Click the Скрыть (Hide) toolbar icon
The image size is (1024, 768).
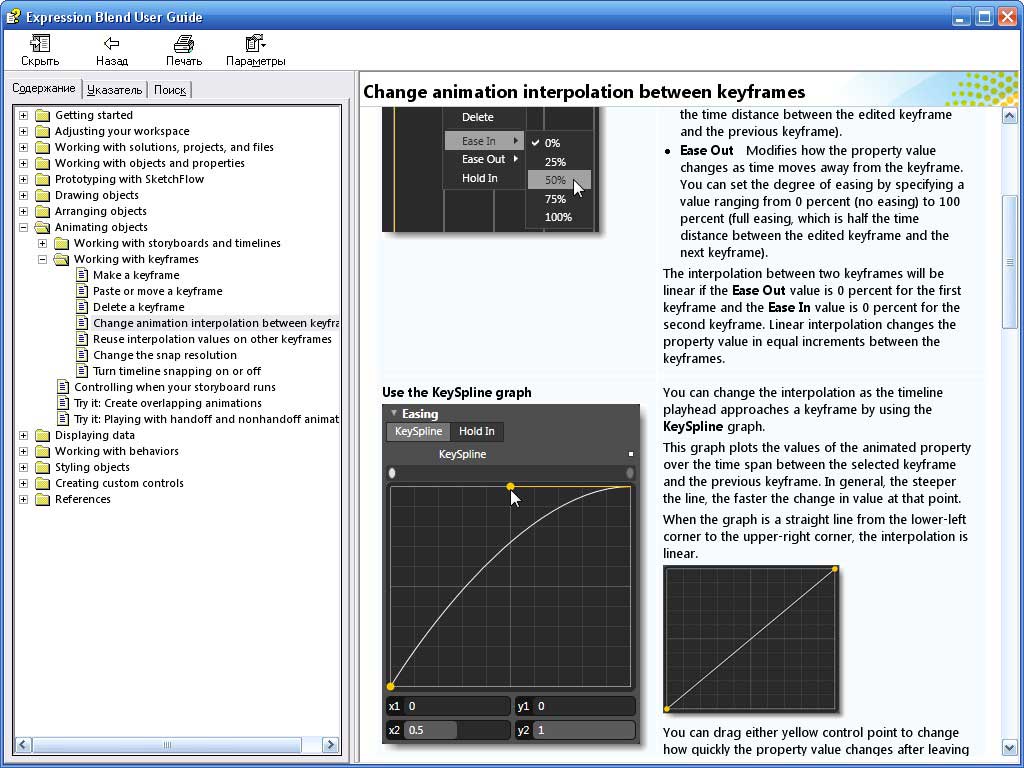(x=40, y=44)
